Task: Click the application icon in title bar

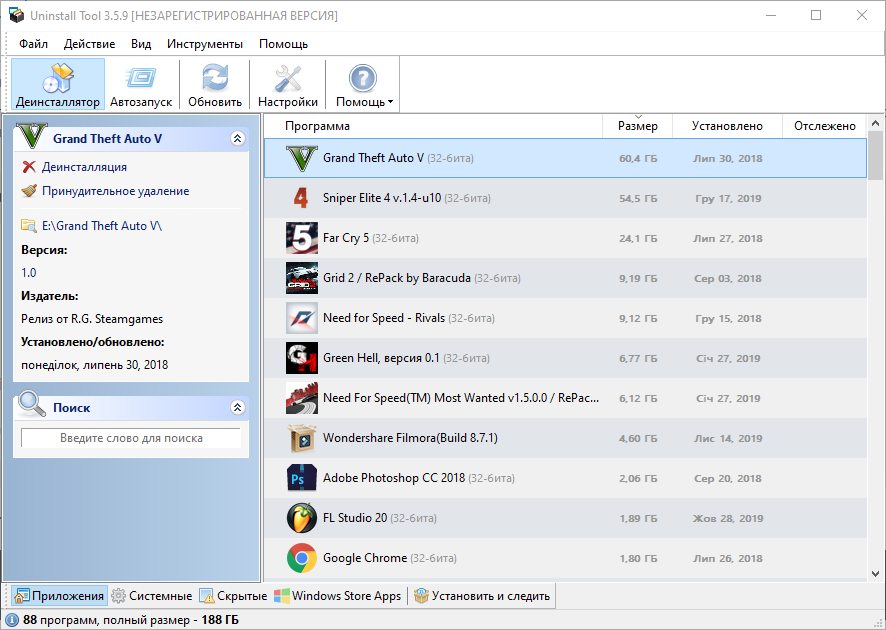Action: (16, 15)
